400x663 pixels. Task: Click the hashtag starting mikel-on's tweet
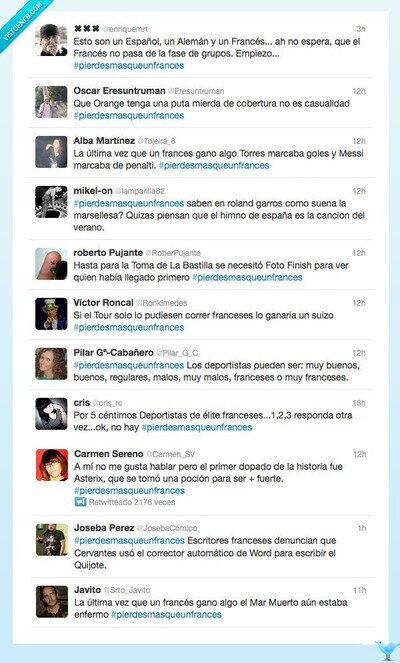coord(129,203)
